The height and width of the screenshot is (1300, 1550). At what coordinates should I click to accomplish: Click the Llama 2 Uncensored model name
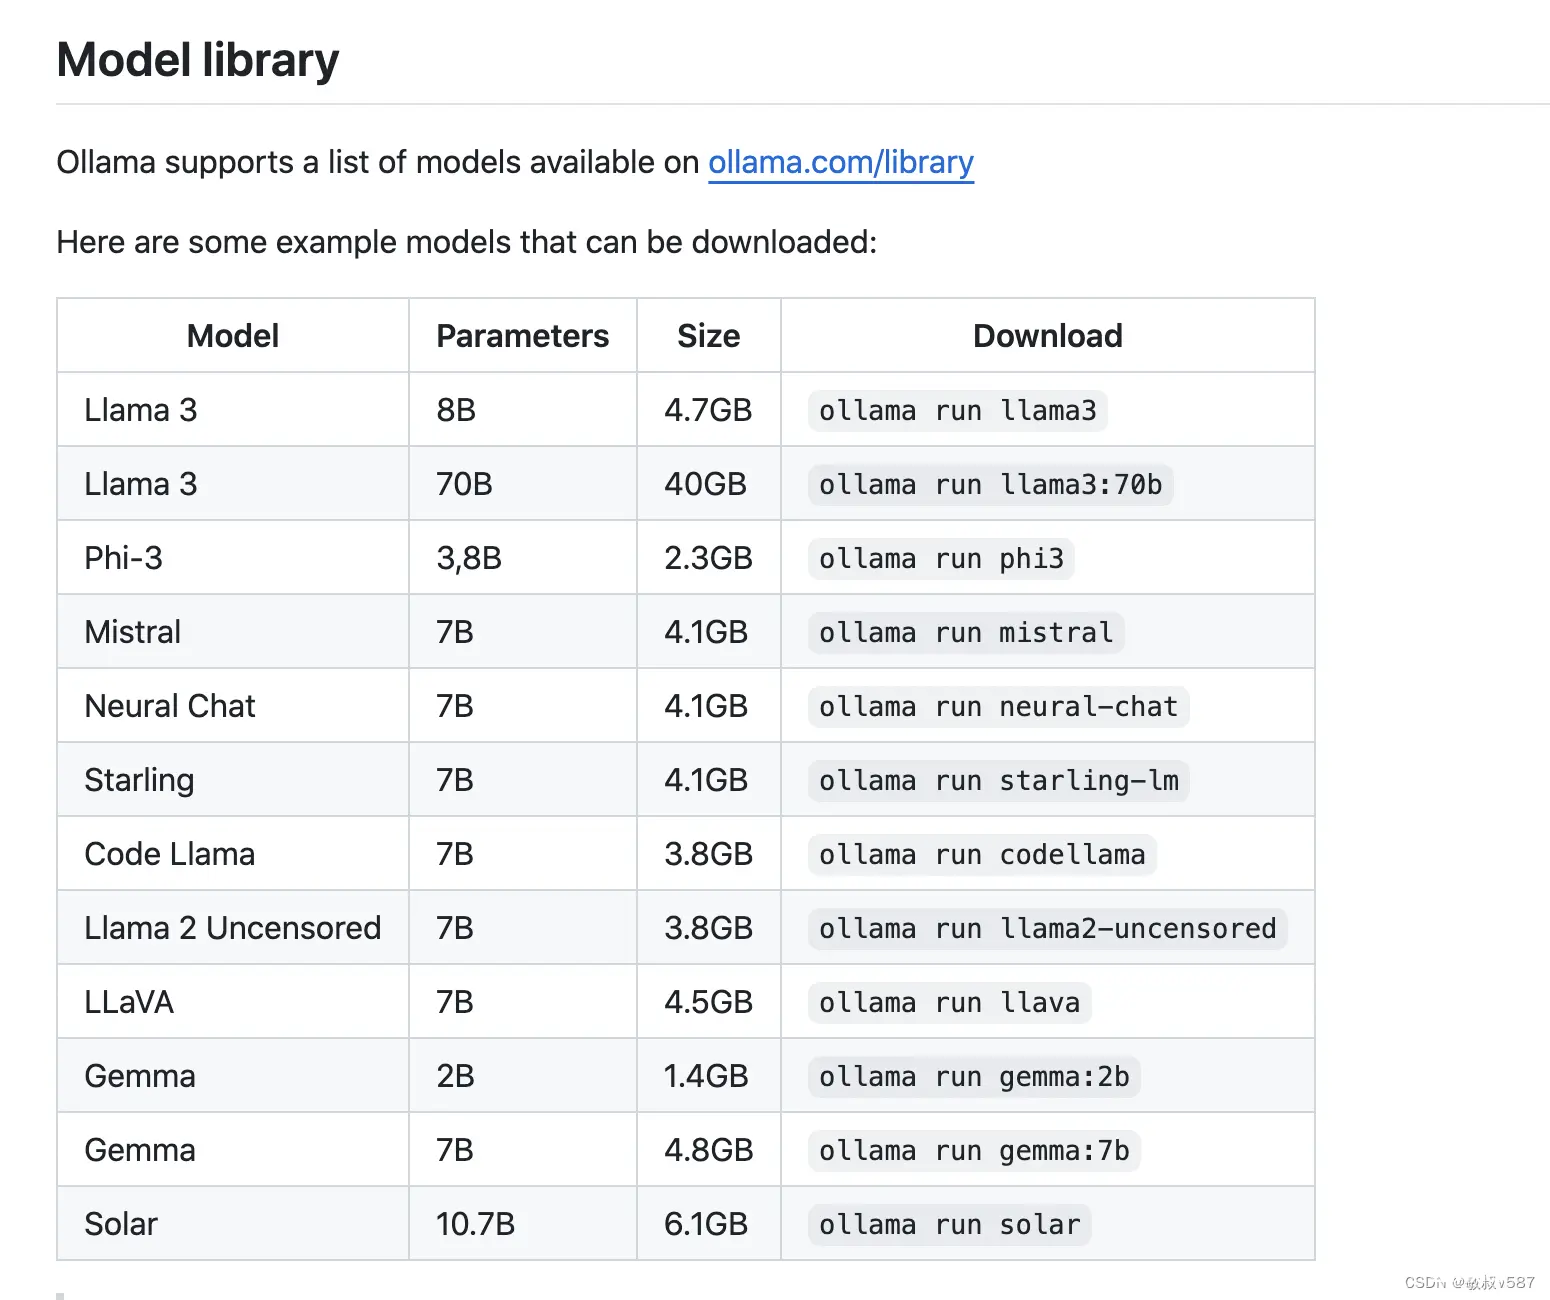tap(233, 928)
